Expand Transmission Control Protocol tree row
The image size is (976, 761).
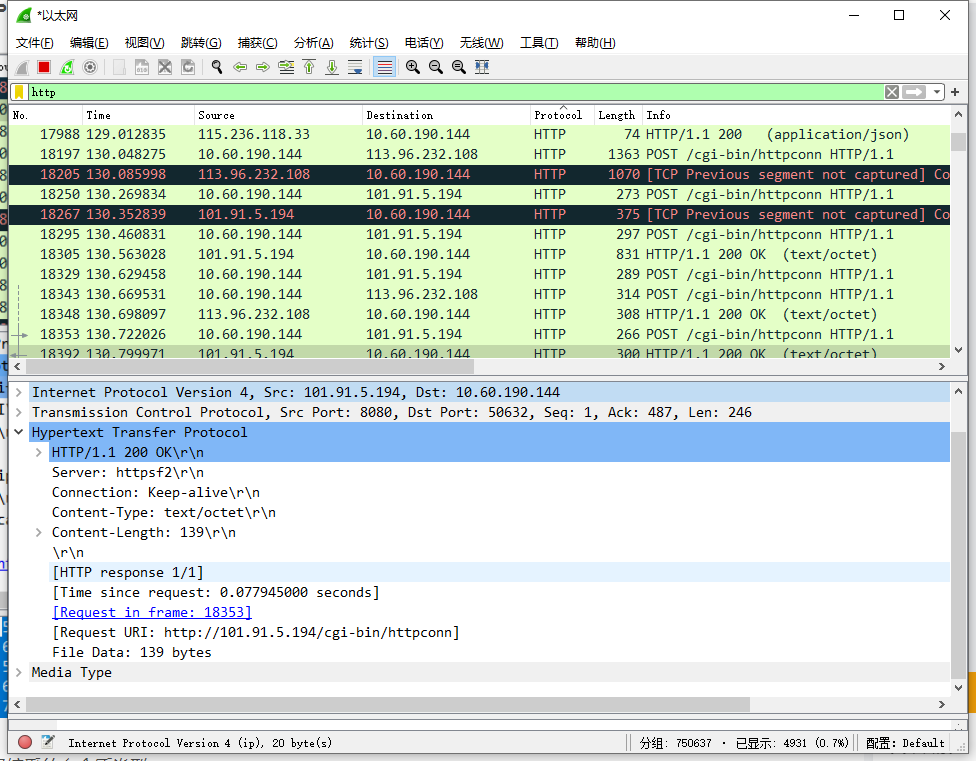(19, 413)
